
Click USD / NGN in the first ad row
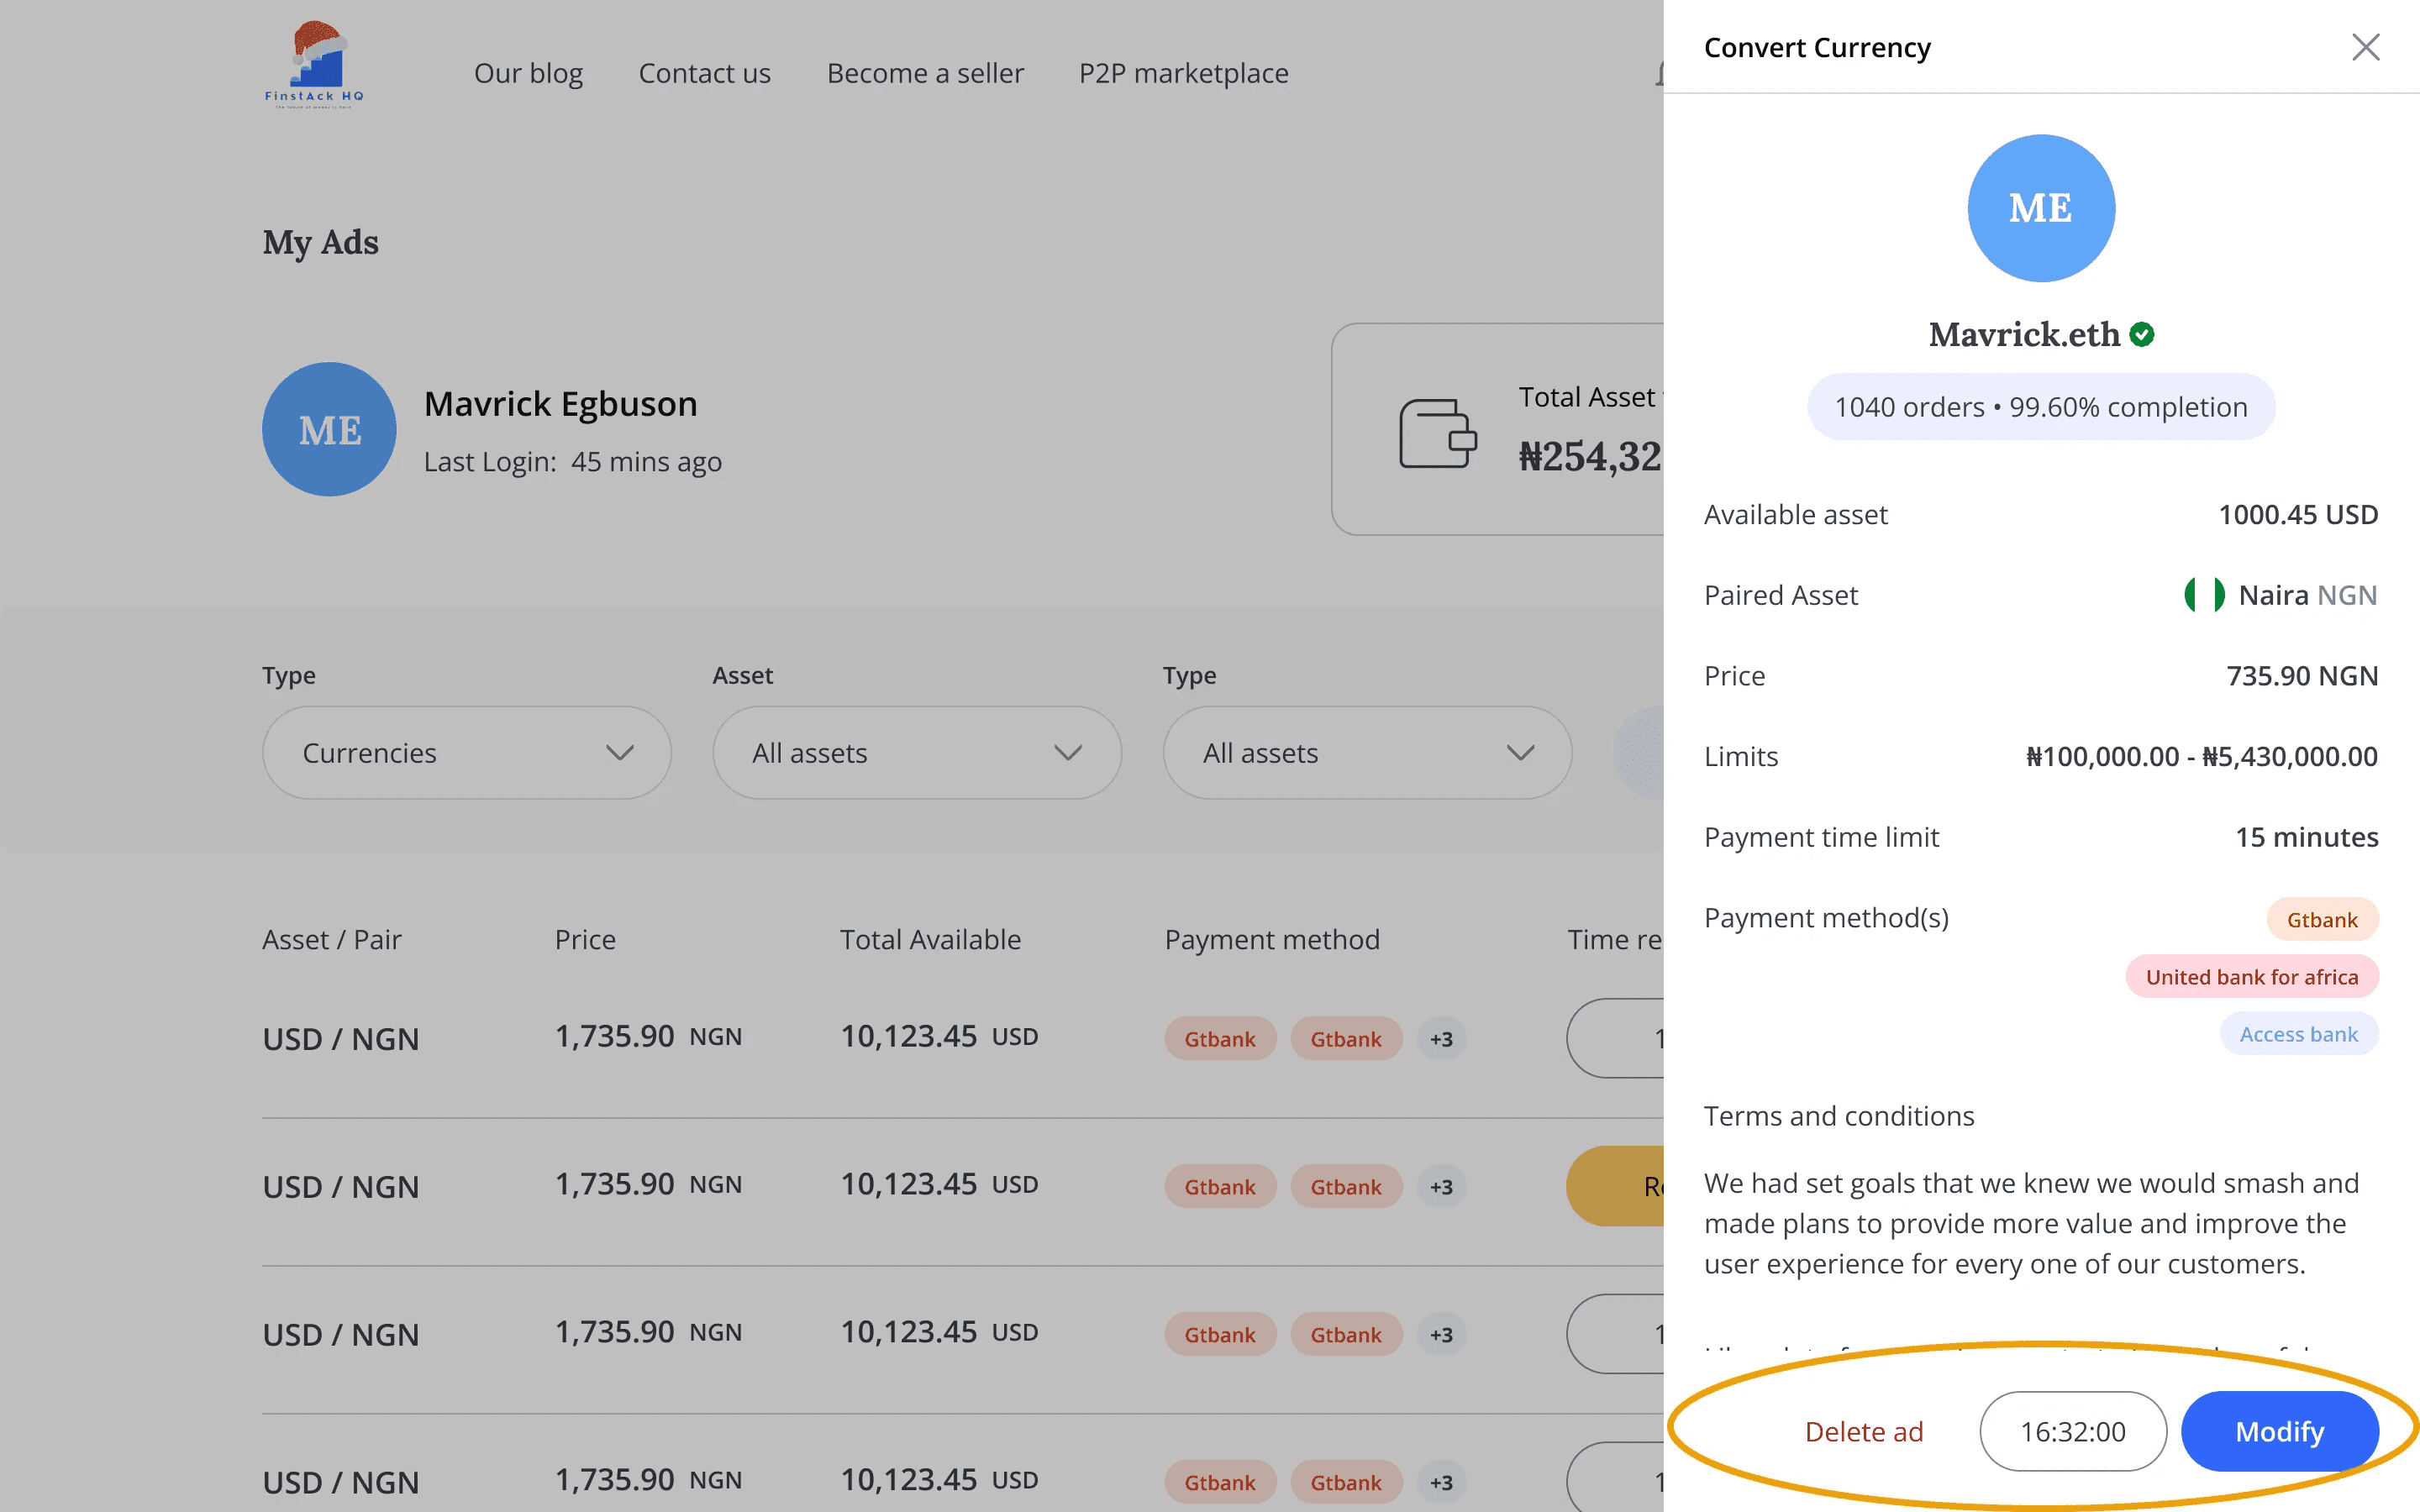point(341,1039)
